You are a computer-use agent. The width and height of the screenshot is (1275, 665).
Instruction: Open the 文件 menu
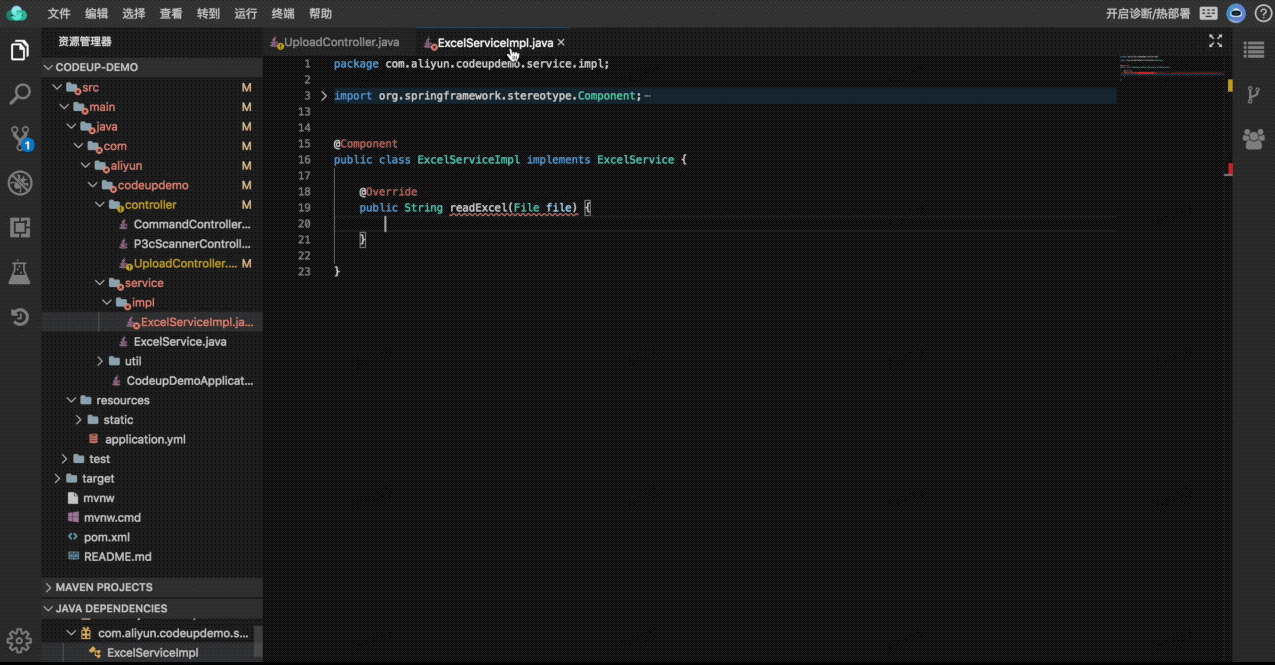59,14
